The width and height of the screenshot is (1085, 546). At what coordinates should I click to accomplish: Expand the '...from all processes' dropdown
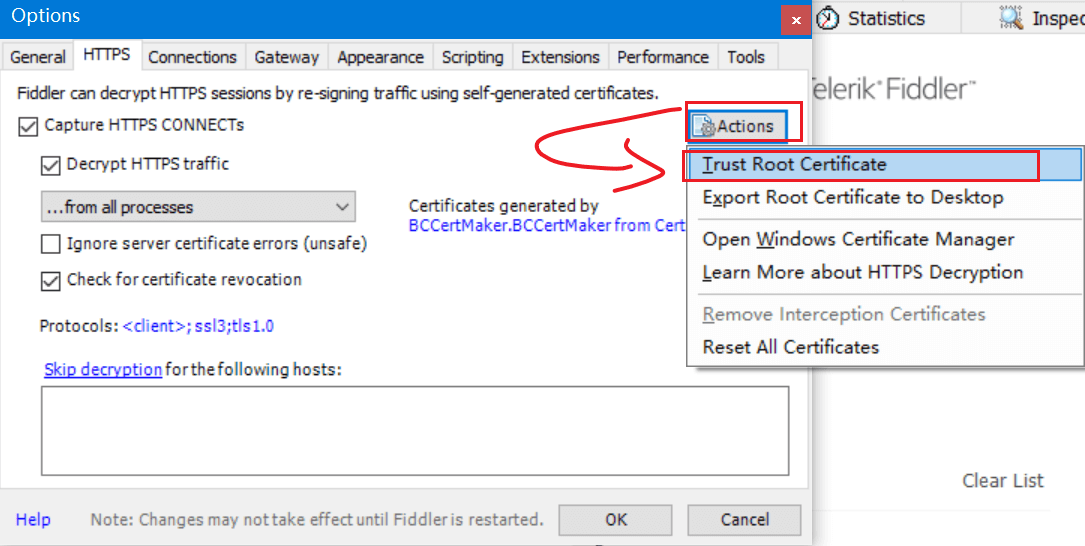(199, 207)
